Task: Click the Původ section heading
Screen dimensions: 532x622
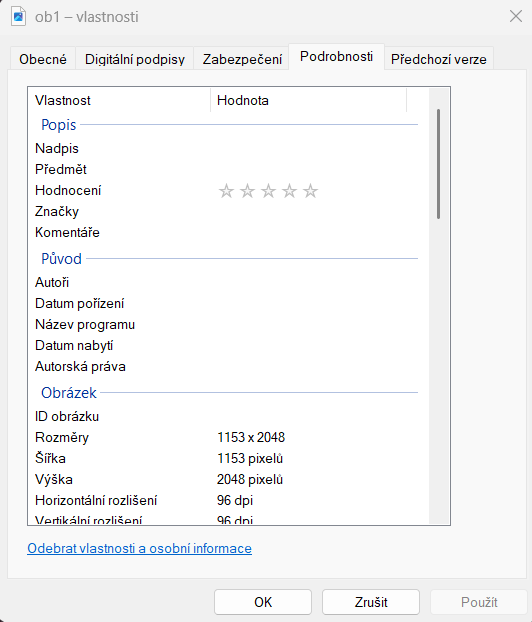Action: click(61, 259)
